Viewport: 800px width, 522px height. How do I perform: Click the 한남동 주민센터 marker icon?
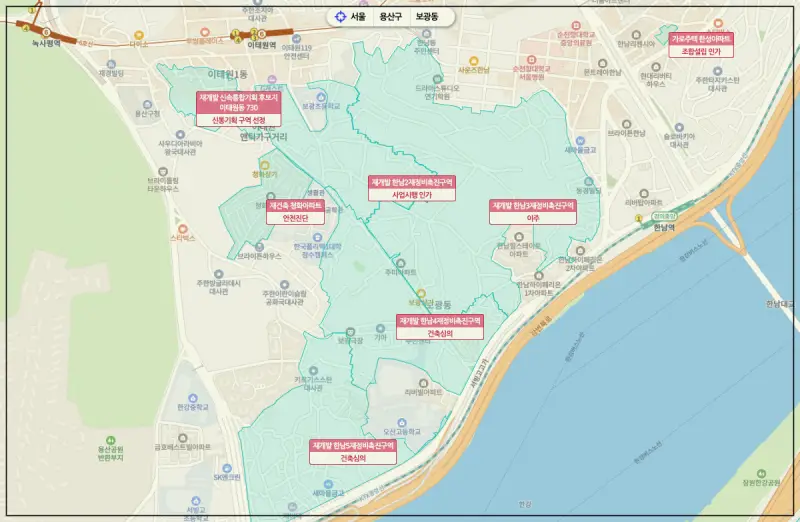tap(426, 34)
